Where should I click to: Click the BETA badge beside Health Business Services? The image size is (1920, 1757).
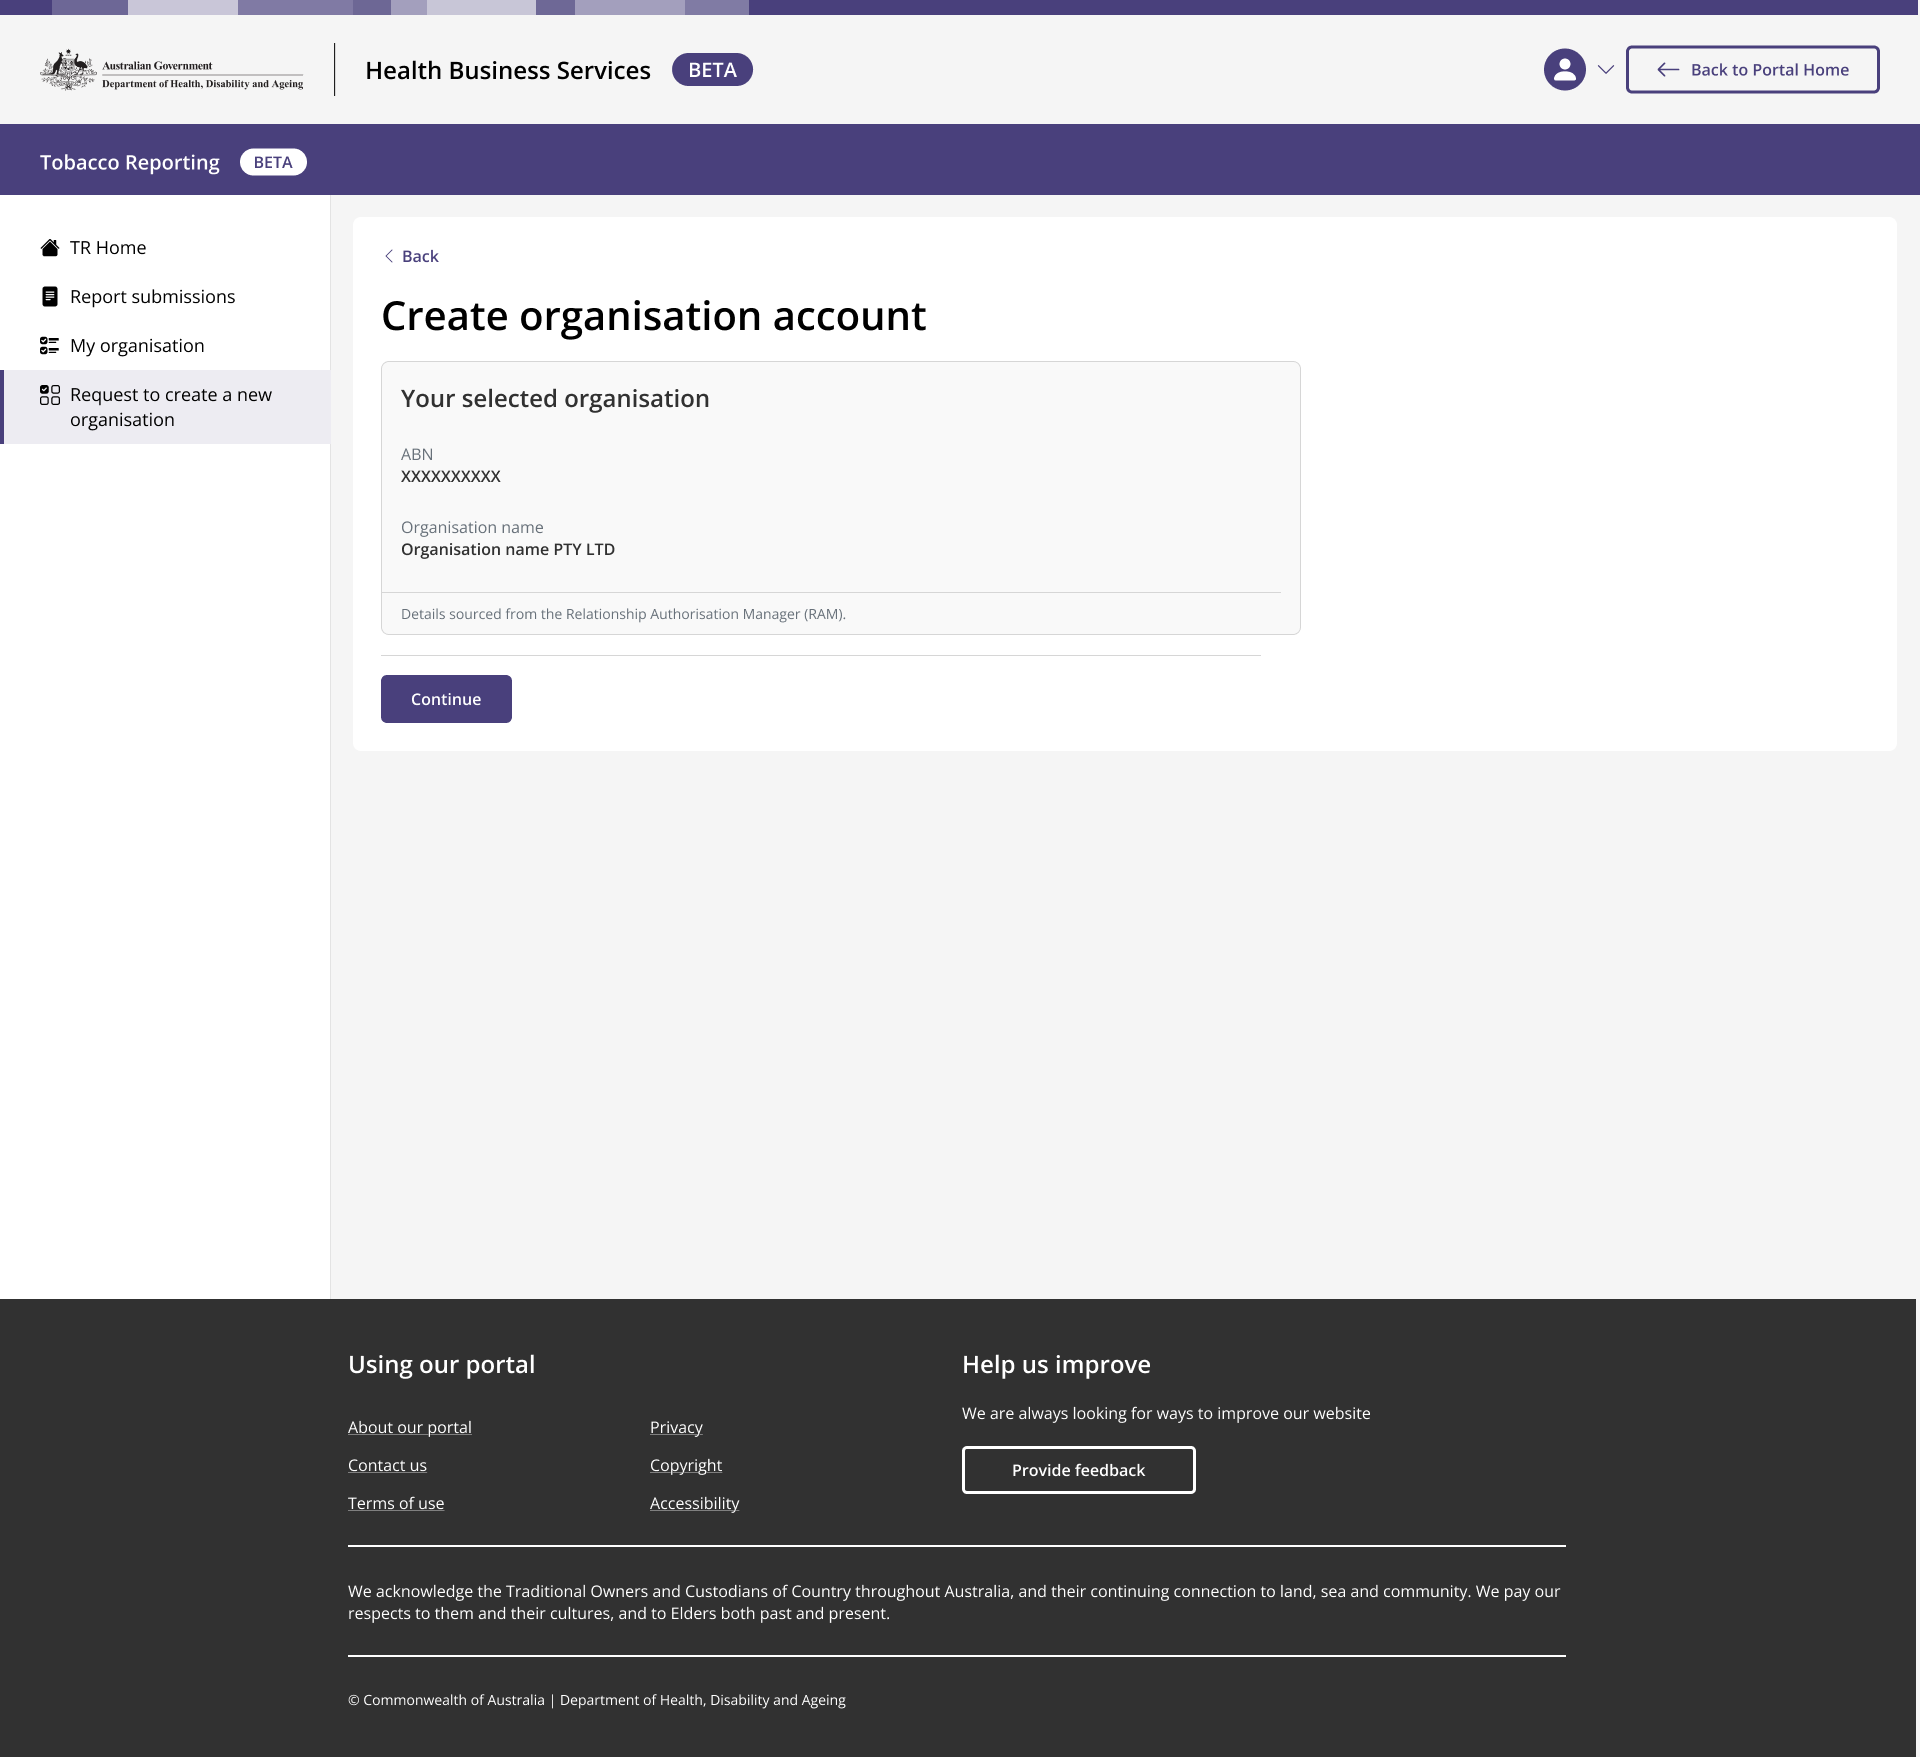coord(712,70)
